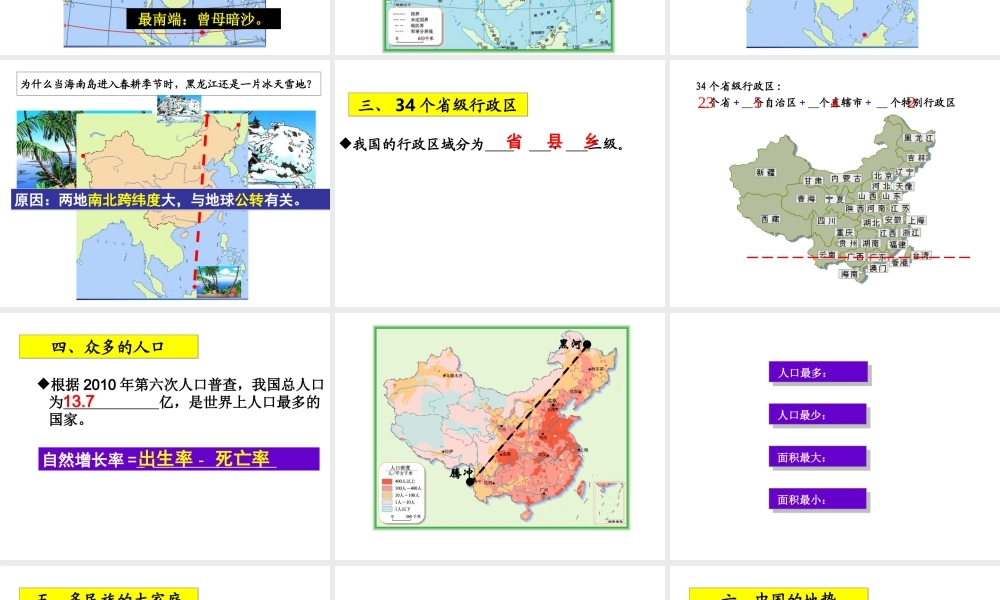The width and height of the screenshot is (1000, 600).
Task: Click the '青海' label on the province map
Action: pyautogui.click(x=806, y=198)
